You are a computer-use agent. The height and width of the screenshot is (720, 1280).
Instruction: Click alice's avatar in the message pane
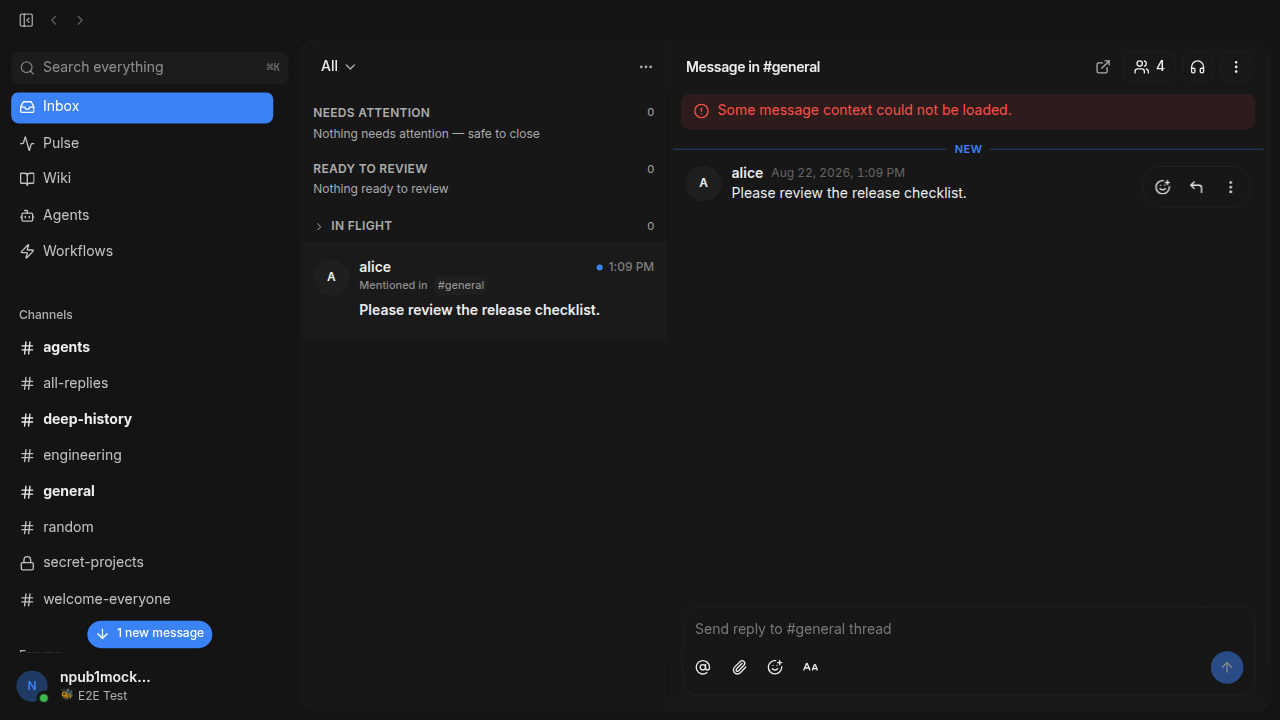tap(704, 183)
